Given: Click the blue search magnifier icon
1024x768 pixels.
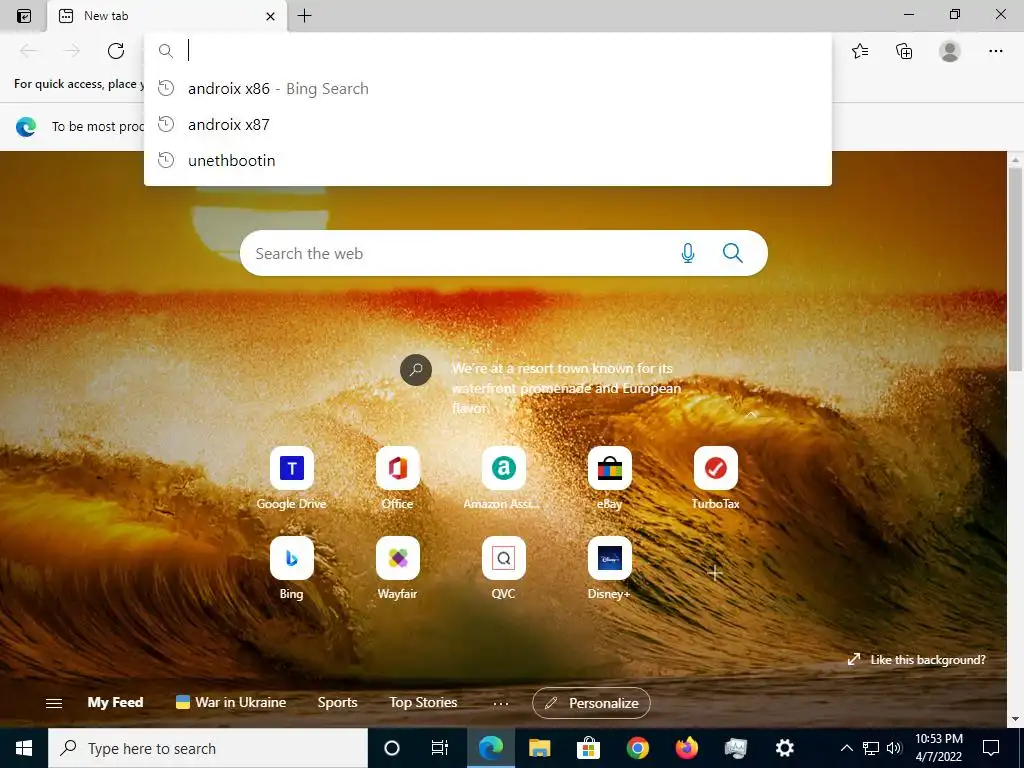Looking at the screenshot, I should click(x=733, y=253).
